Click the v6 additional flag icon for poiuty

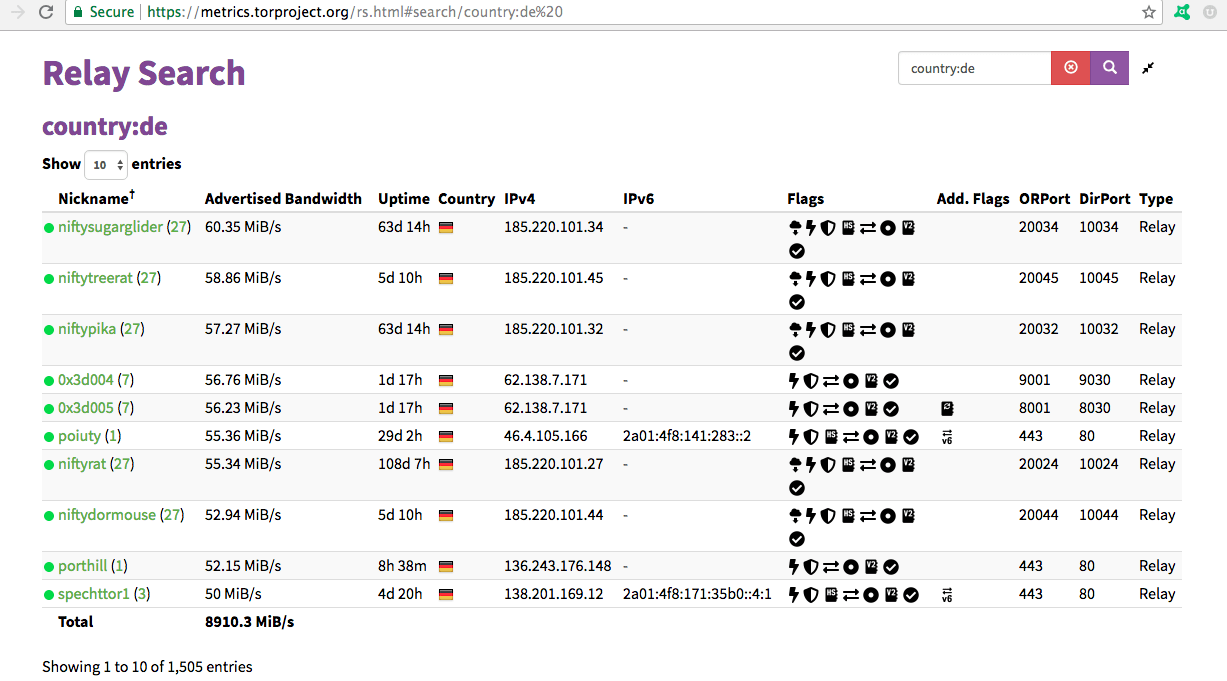(947, 436)
